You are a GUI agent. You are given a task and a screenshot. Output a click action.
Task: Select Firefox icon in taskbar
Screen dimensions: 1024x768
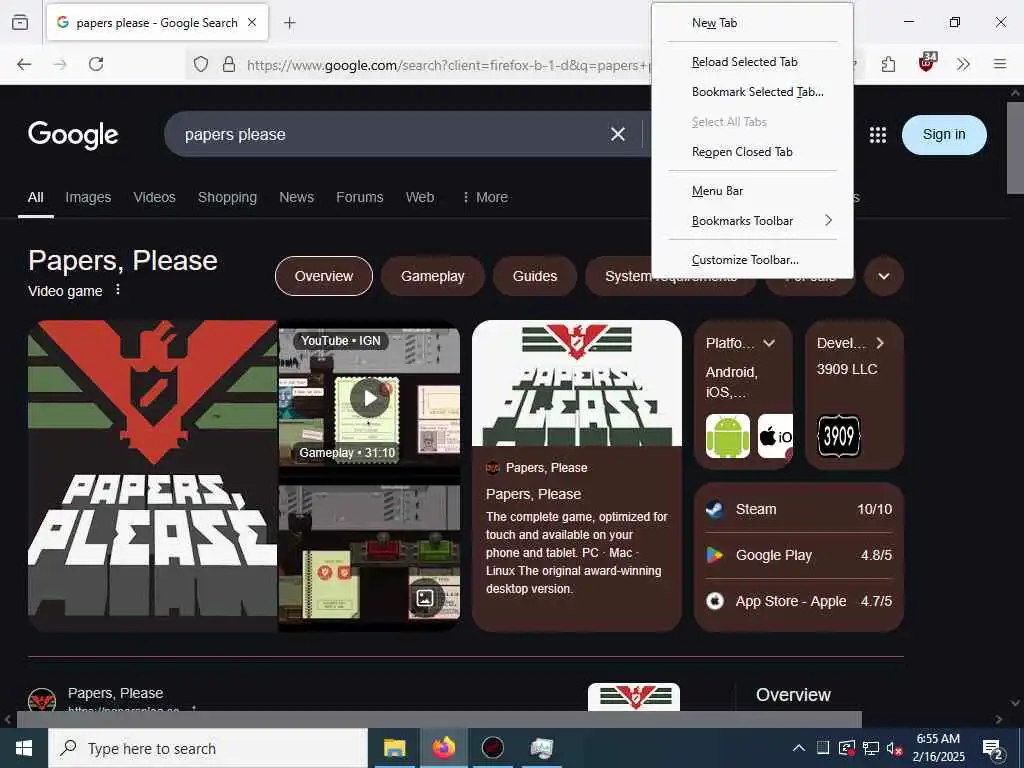(x=443, y=748)
